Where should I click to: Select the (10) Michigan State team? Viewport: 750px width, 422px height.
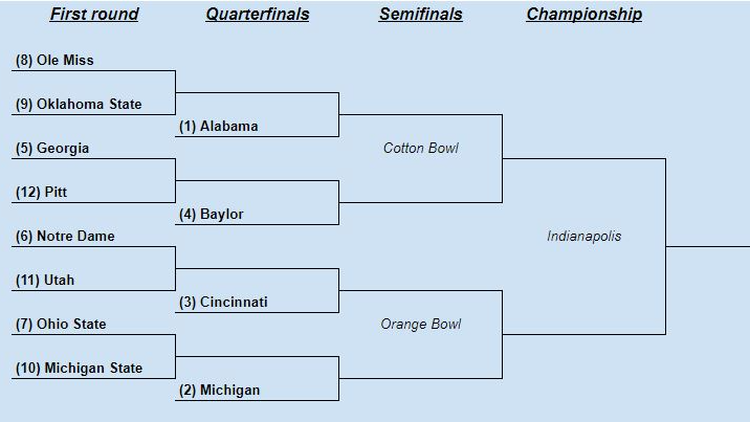point(78,368)
